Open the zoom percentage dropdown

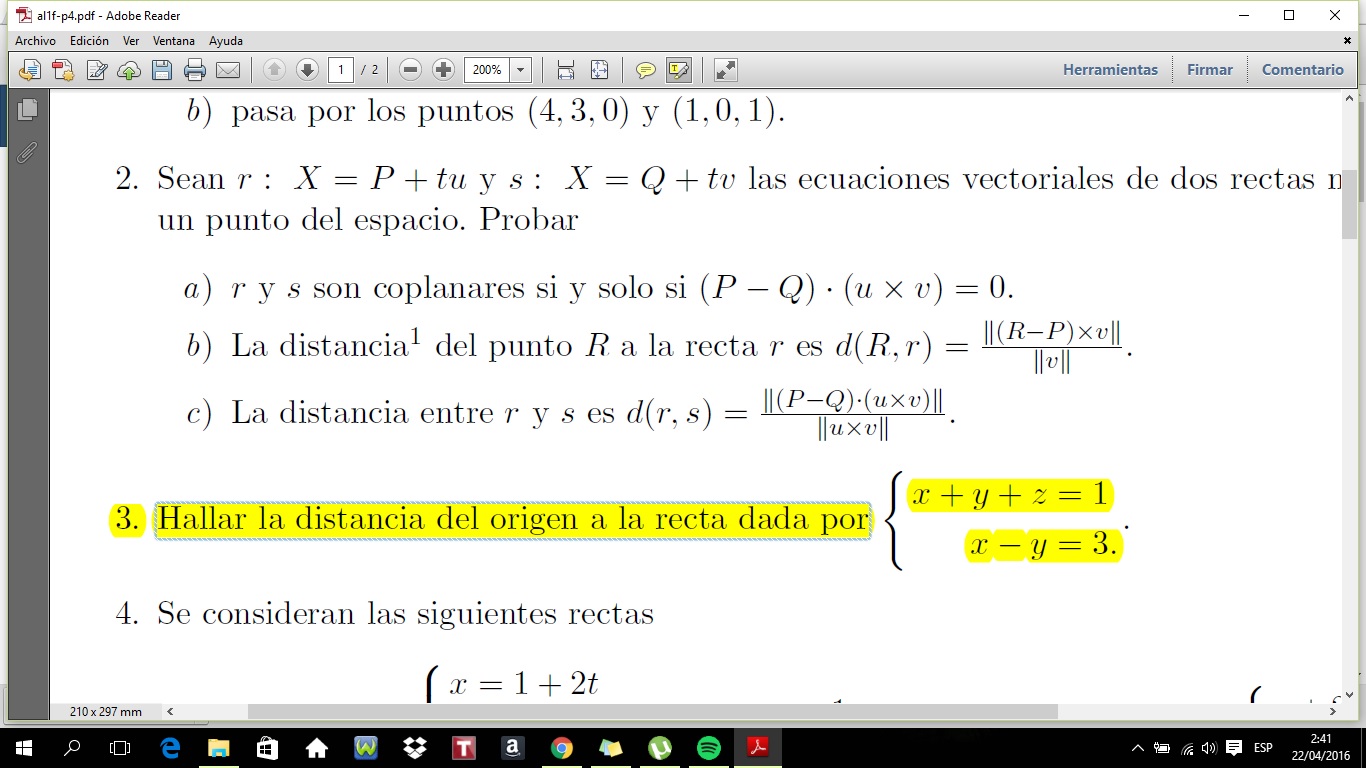(520, 70)
